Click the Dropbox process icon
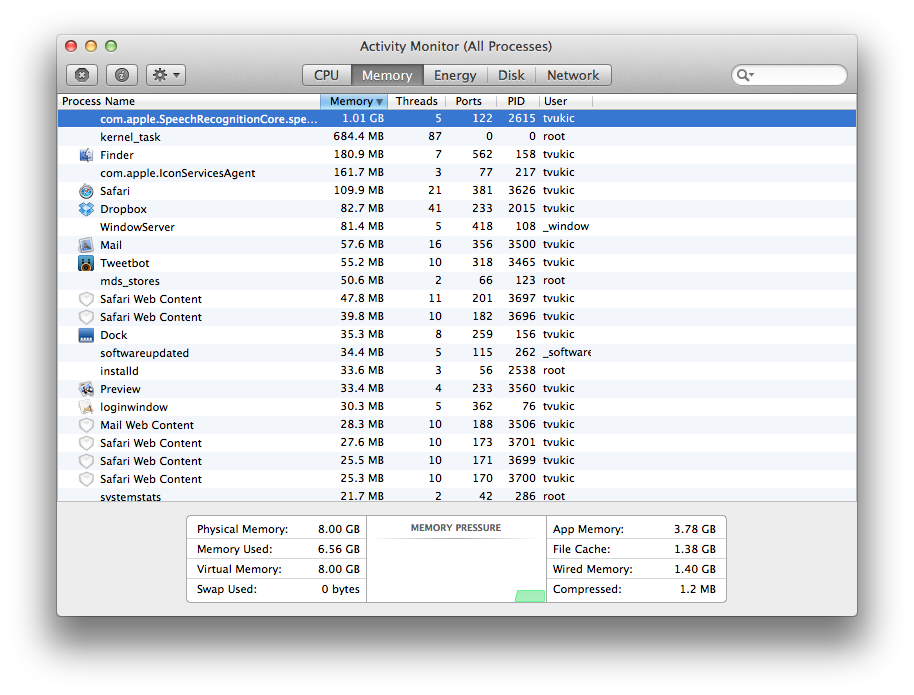 click(86, 209)
